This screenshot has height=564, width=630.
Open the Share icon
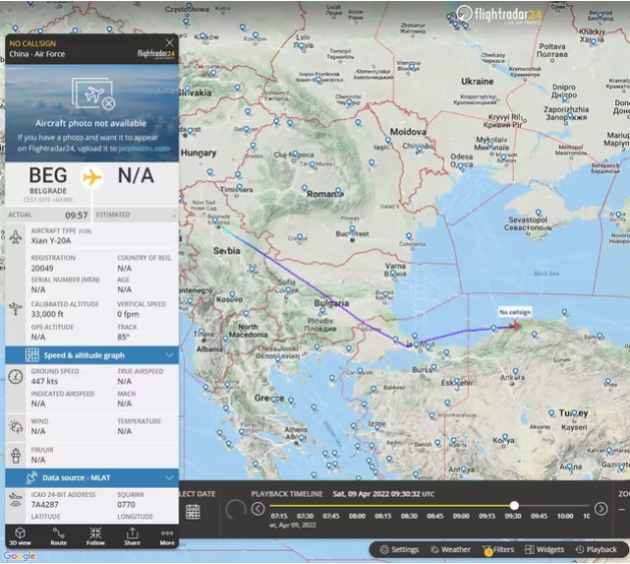[132, 536]
